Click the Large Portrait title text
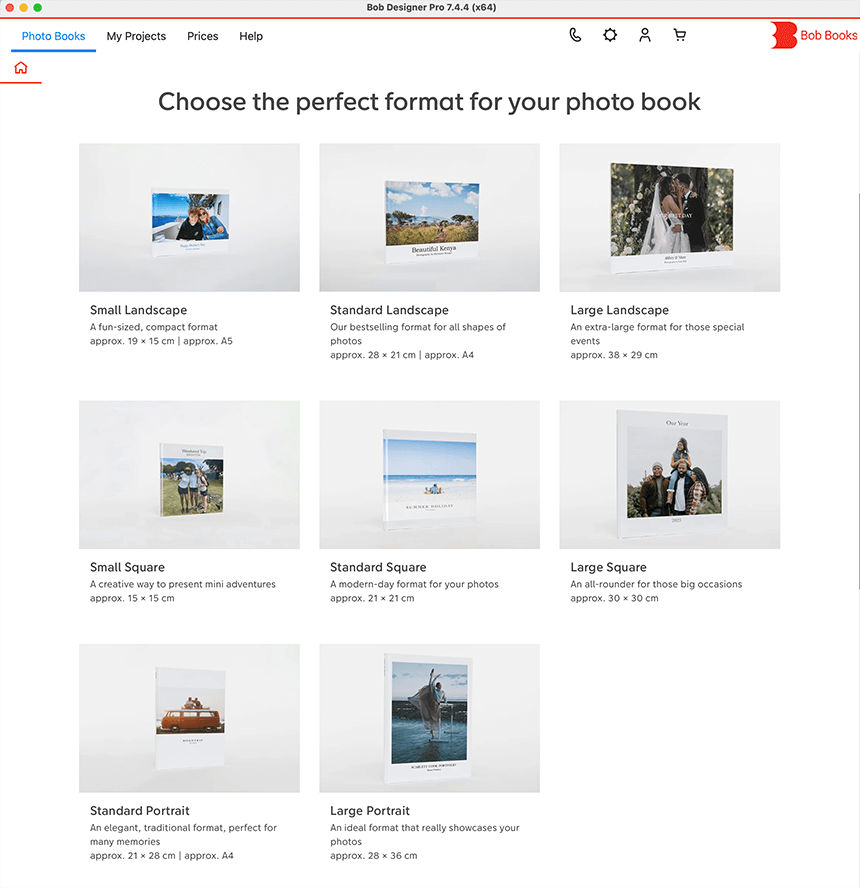 pos(370,811)
